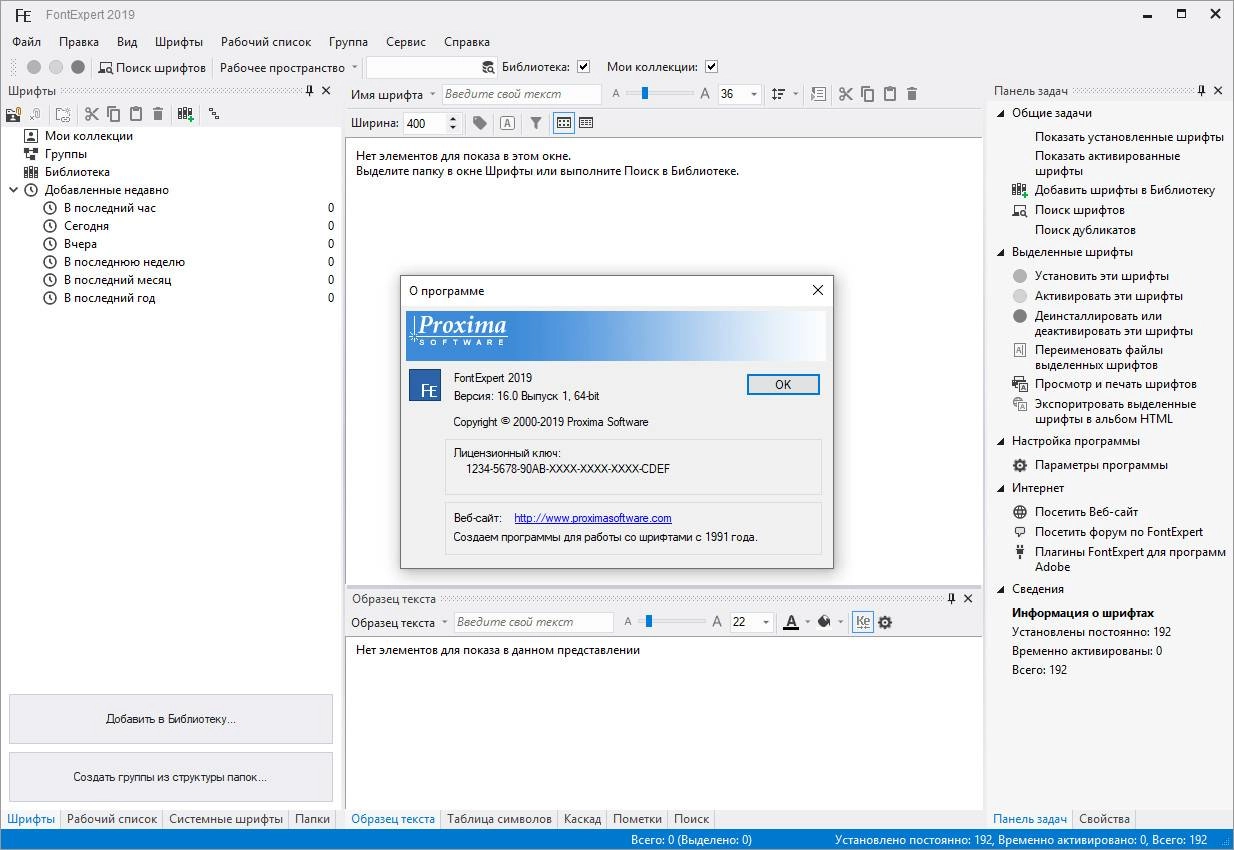The width and height of the screenshot is (1234, 850).
Task: Toggle the kerning Ke icon in Образец текста
Action: click(863, 622)
